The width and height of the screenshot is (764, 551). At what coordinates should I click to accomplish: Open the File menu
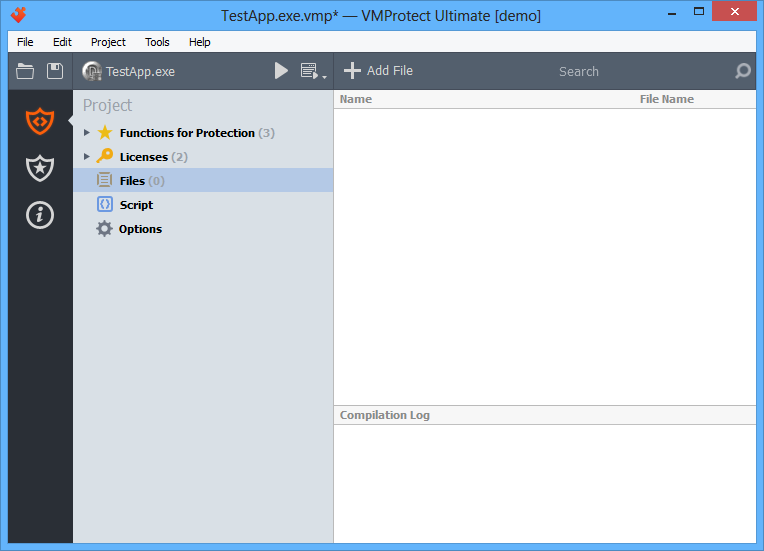tap(25, 42)
